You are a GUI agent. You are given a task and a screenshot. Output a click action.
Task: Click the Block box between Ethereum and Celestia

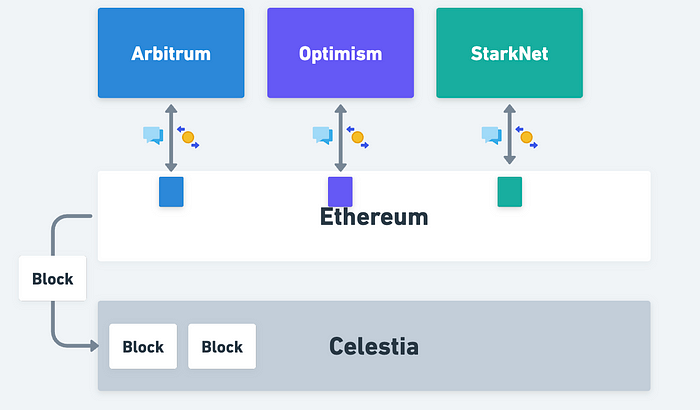coord(52,278)
